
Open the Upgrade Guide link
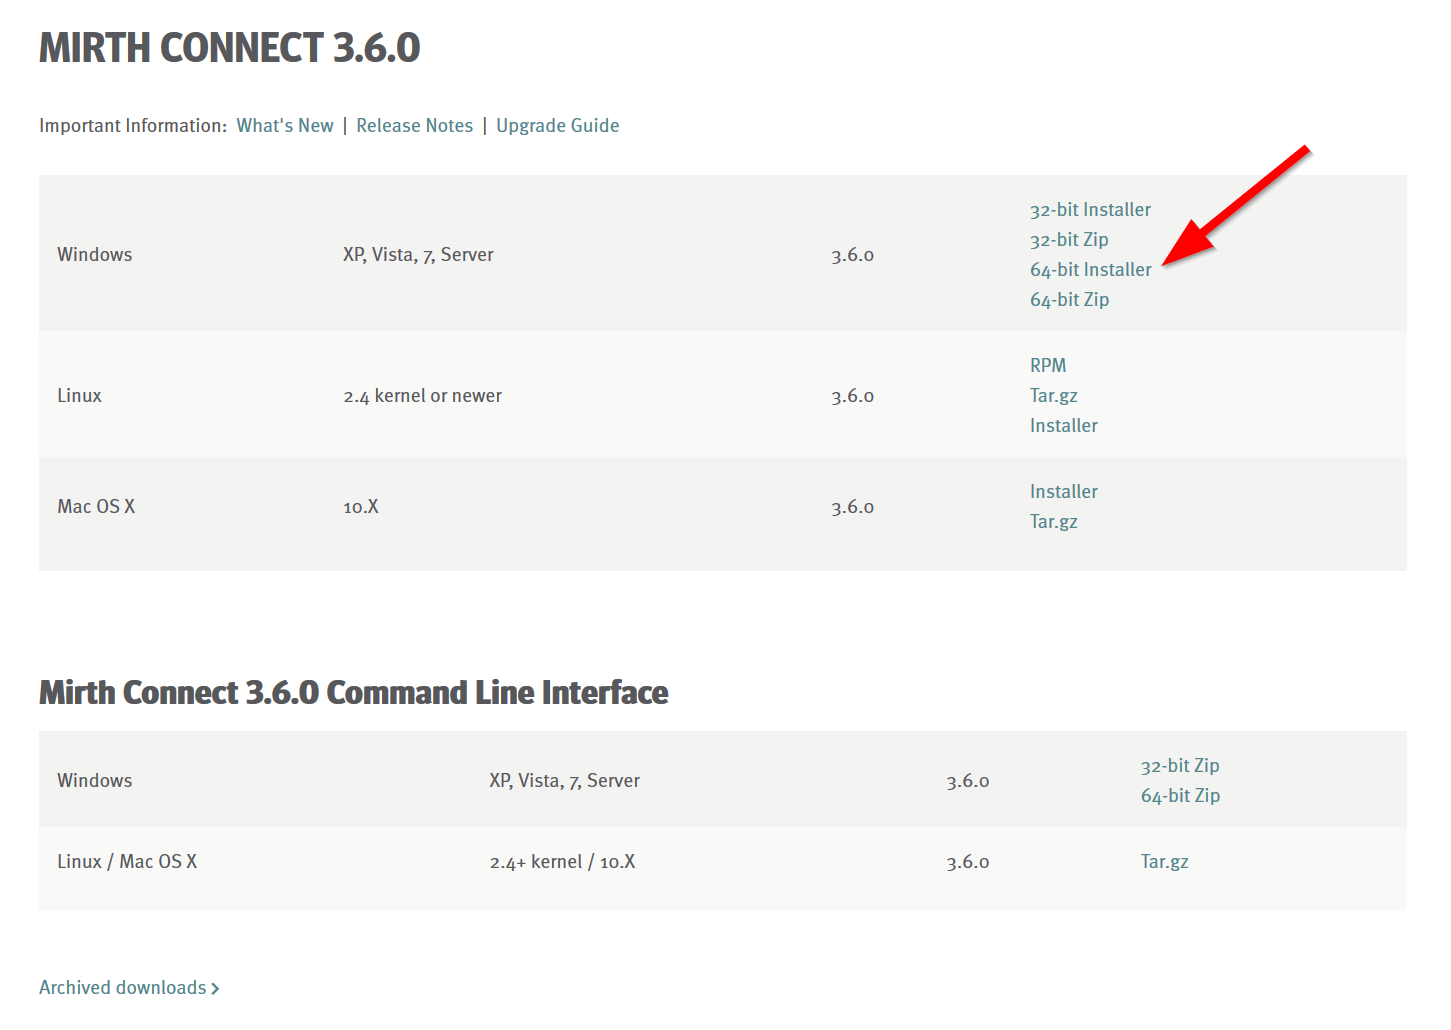[557, 126]
